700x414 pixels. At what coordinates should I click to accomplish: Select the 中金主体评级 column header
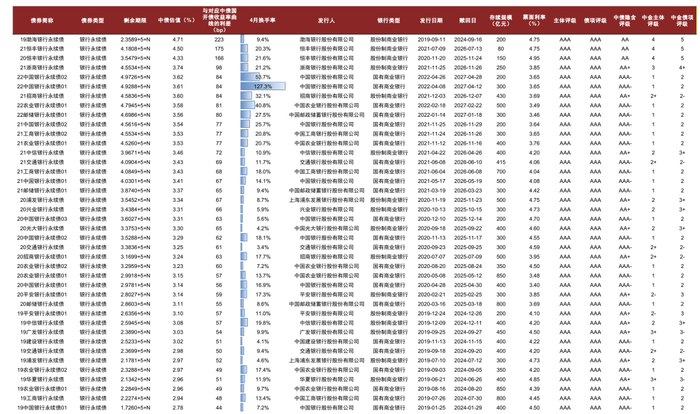click(x=653, y=21)
